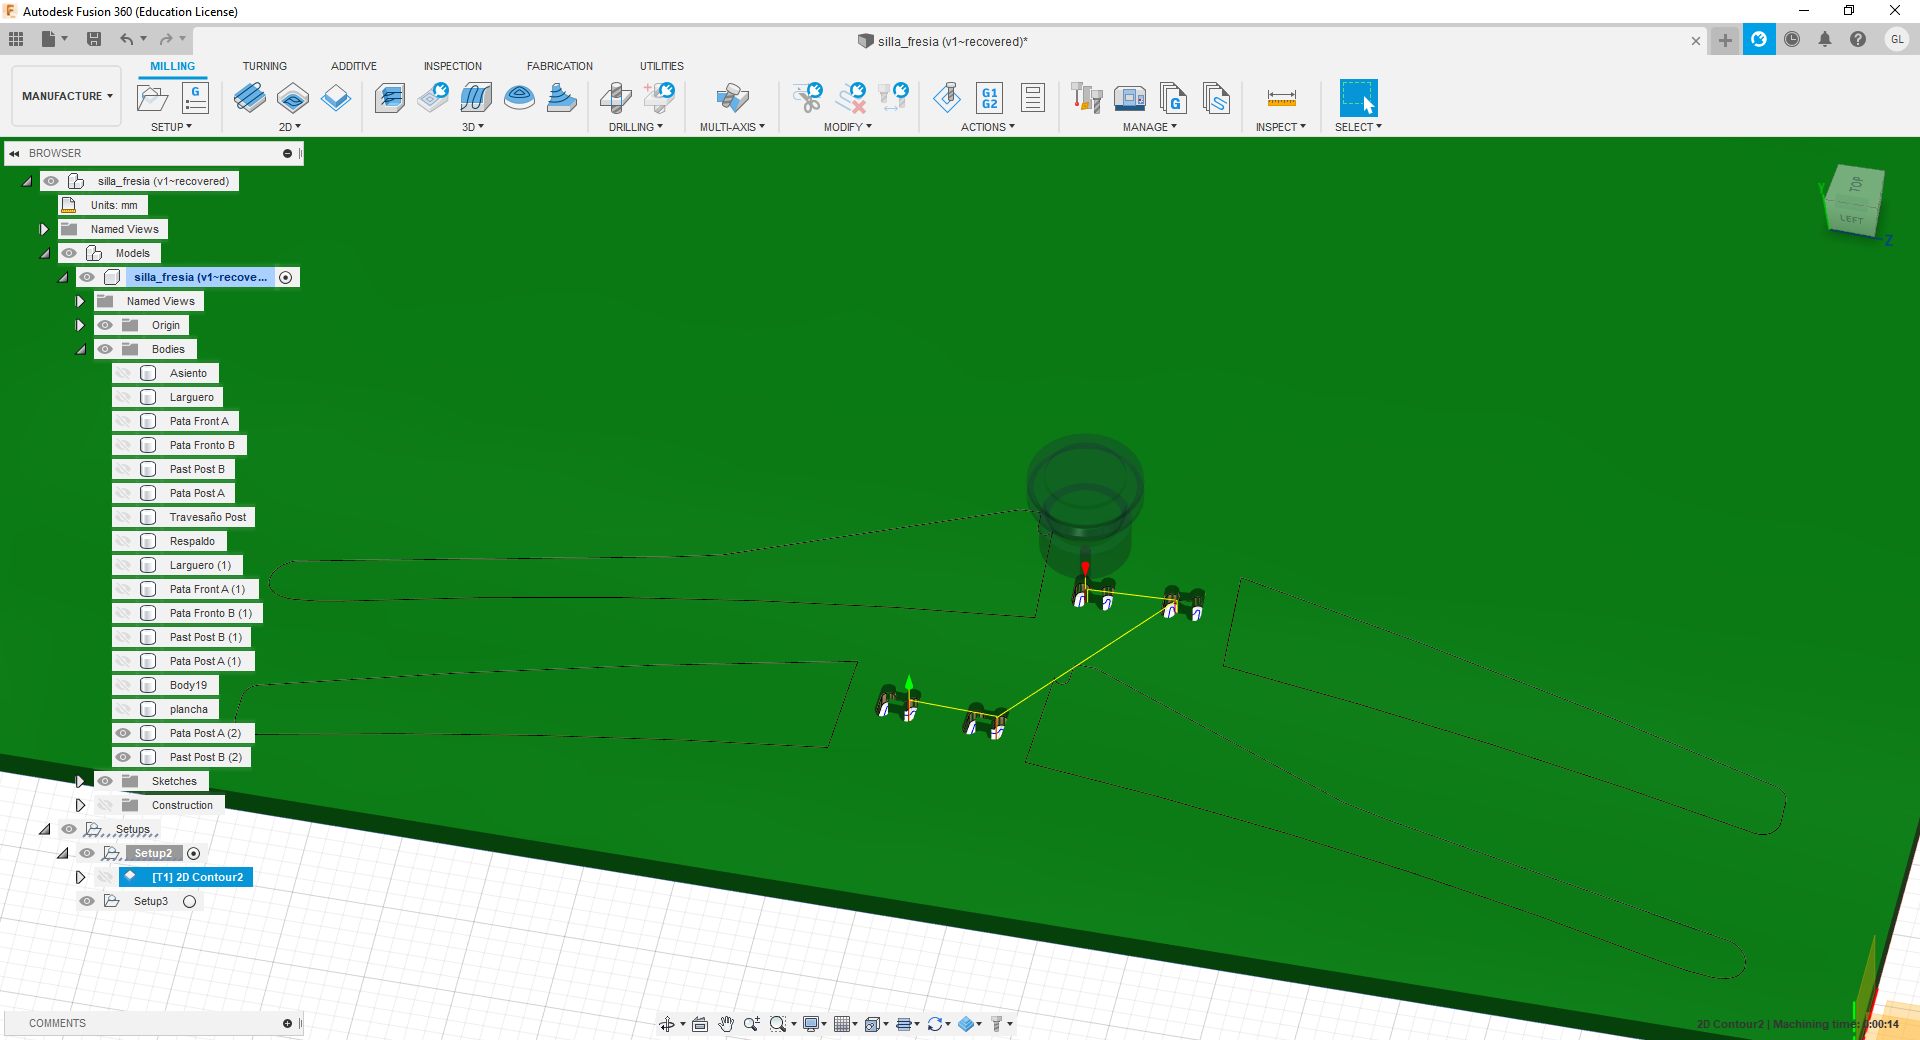The height and width of the screenshot is (1040, 1920).
Task: Click the Simulate icon in Actions
Action: [x=947, y=98]
